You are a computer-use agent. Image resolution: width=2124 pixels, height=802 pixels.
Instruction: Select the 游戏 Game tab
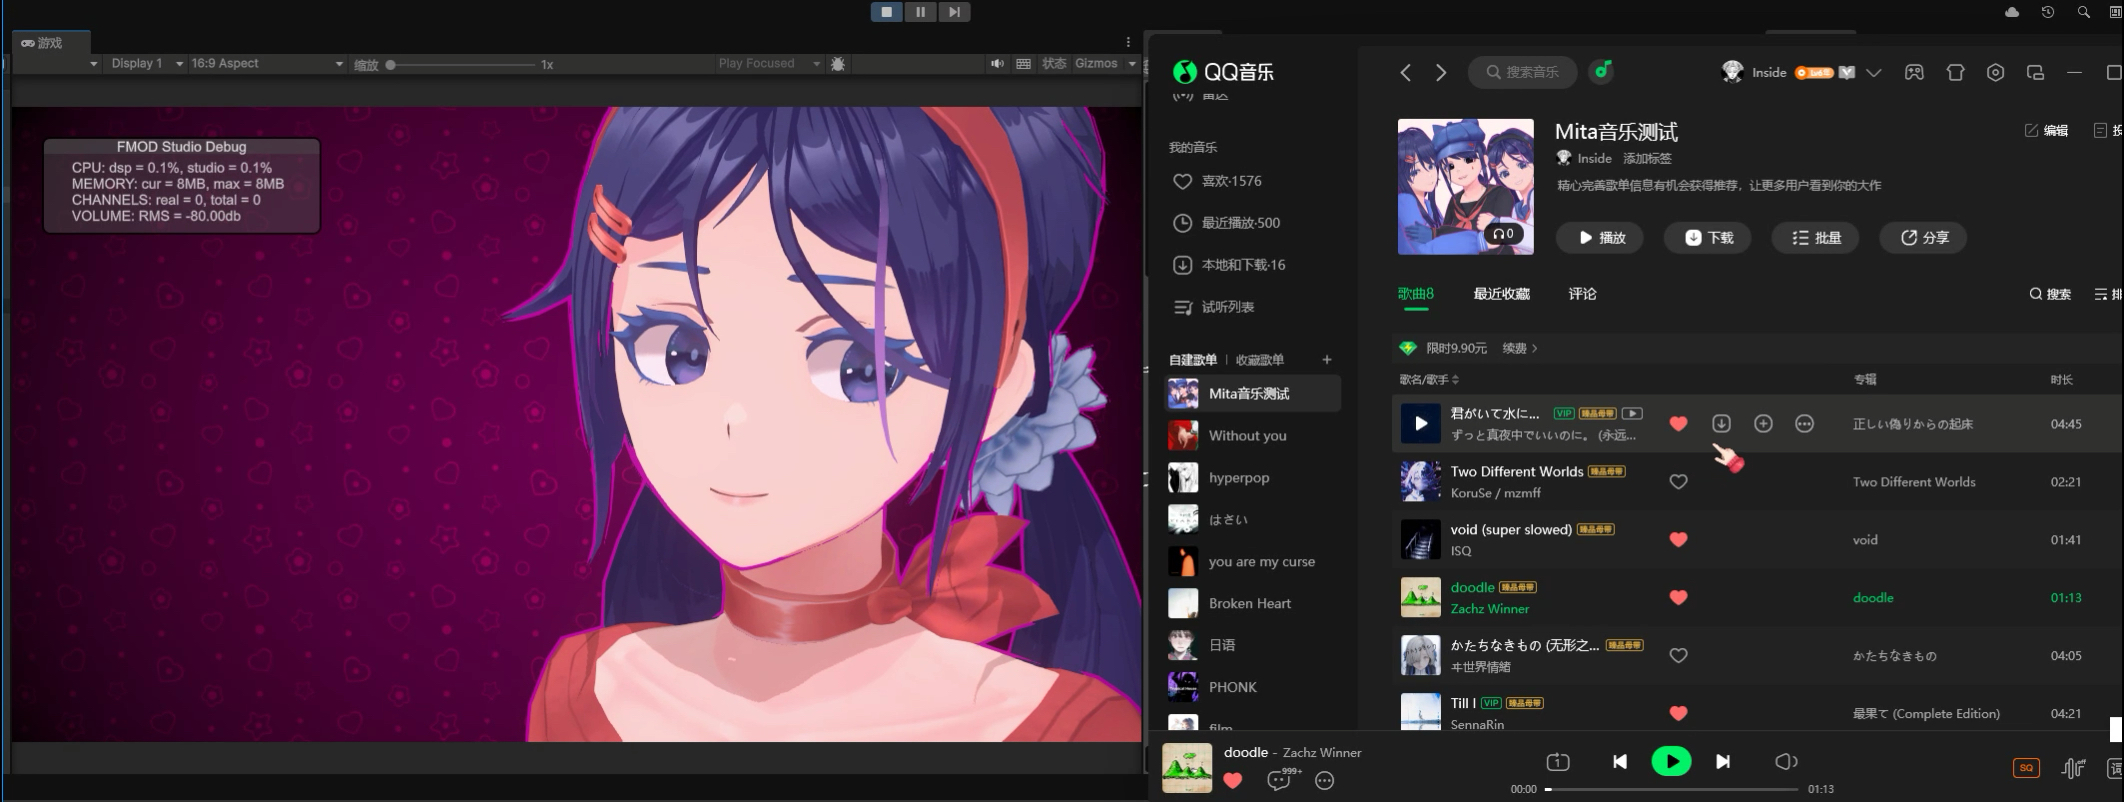(50, 43)
